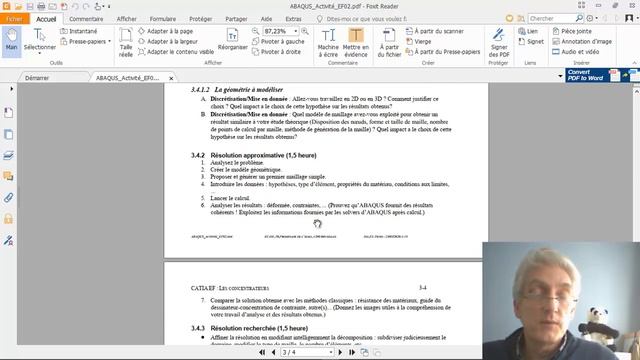Zoom in with the plus magnifier
Image resolution: width=640 pixels, height=360 pixels.
[304, 31]
